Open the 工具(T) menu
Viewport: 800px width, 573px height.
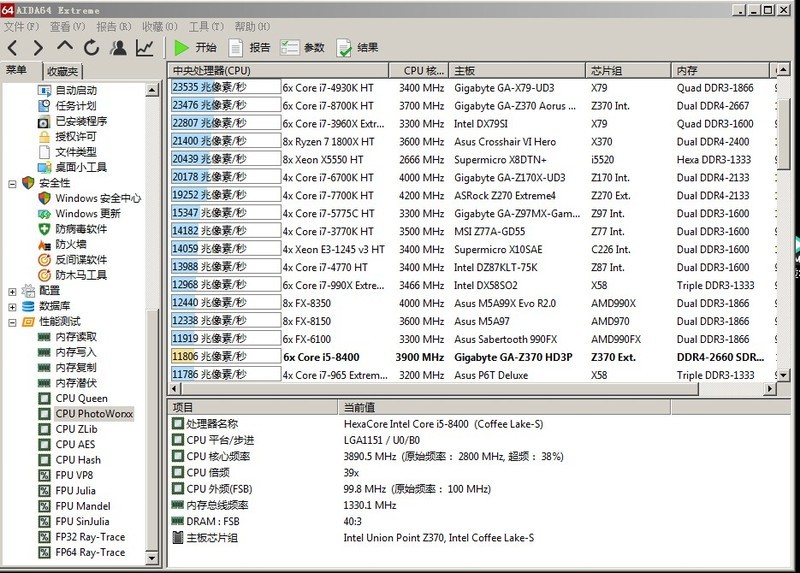coord(206,26)
